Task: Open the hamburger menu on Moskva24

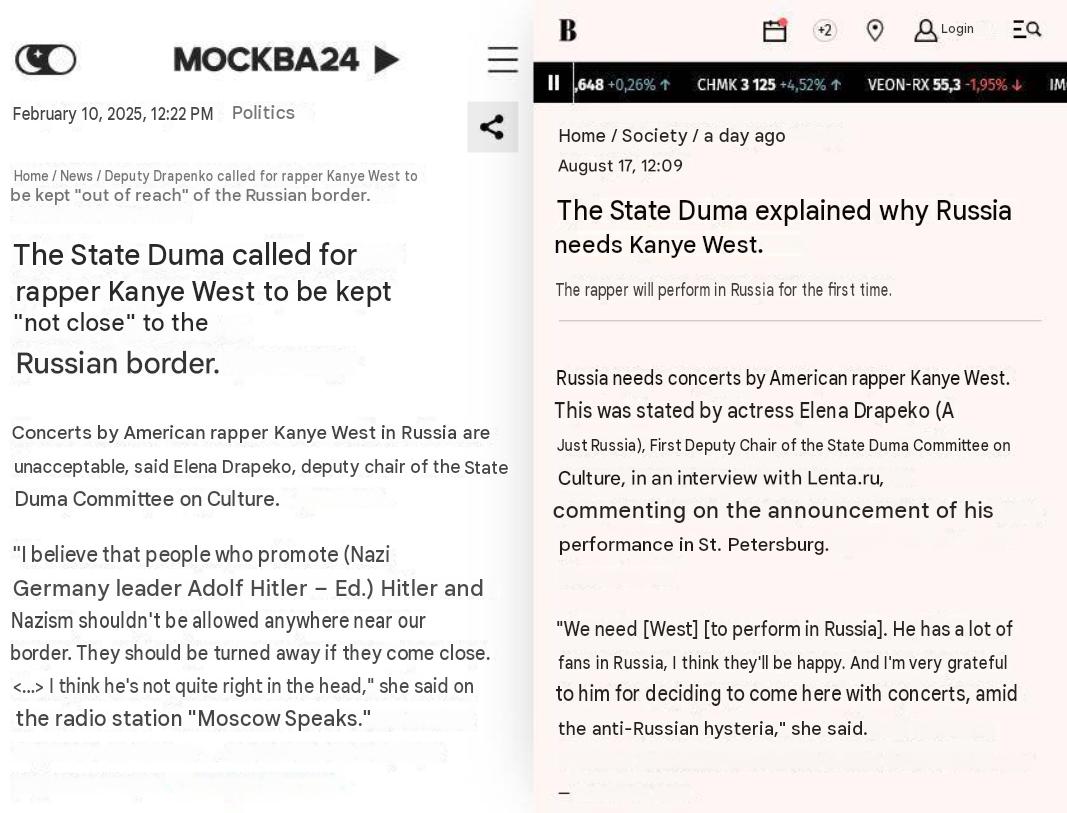Action: tap(503, 60)
